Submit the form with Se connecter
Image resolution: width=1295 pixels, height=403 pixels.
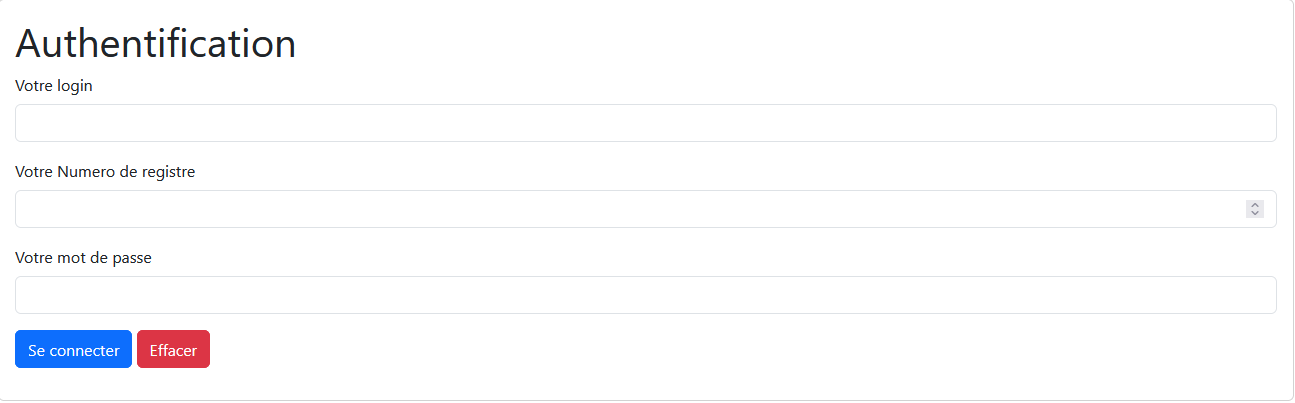point(73,350)
